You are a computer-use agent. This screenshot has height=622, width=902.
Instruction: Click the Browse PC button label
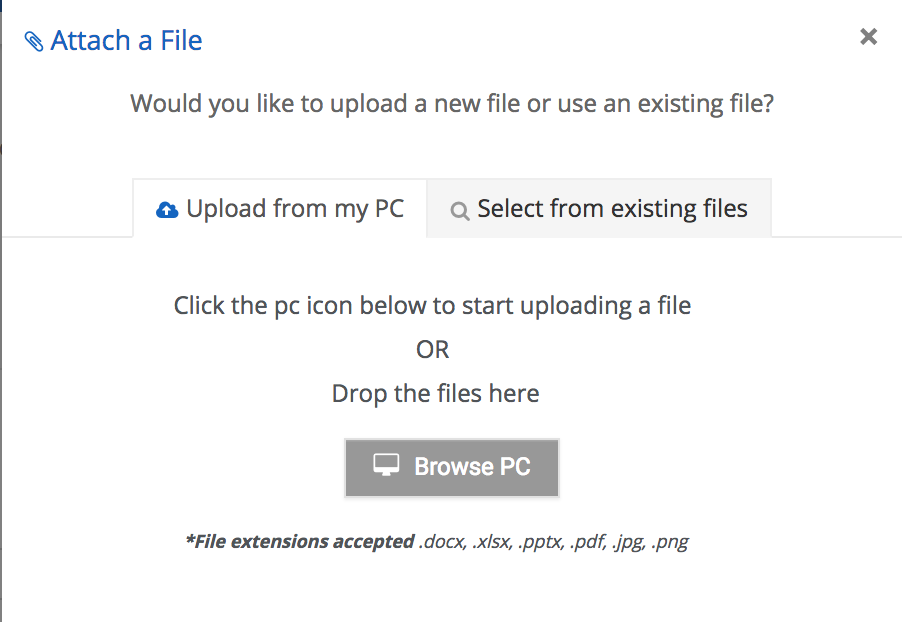point(472,467)
